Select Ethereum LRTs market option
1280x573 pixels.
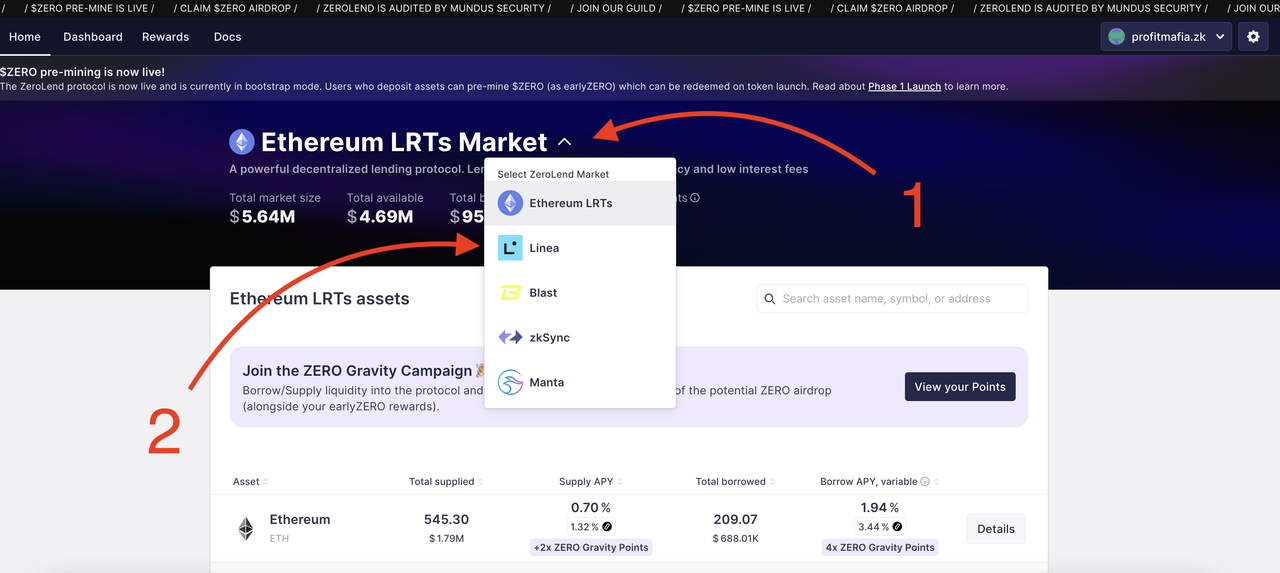(580, 203)
